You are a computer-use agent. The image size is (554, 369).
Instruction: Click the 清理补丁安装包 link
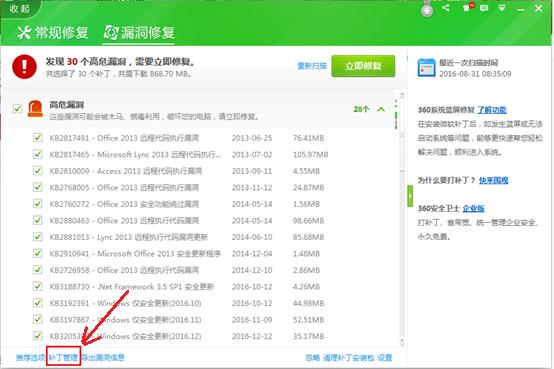coord(348,358)
